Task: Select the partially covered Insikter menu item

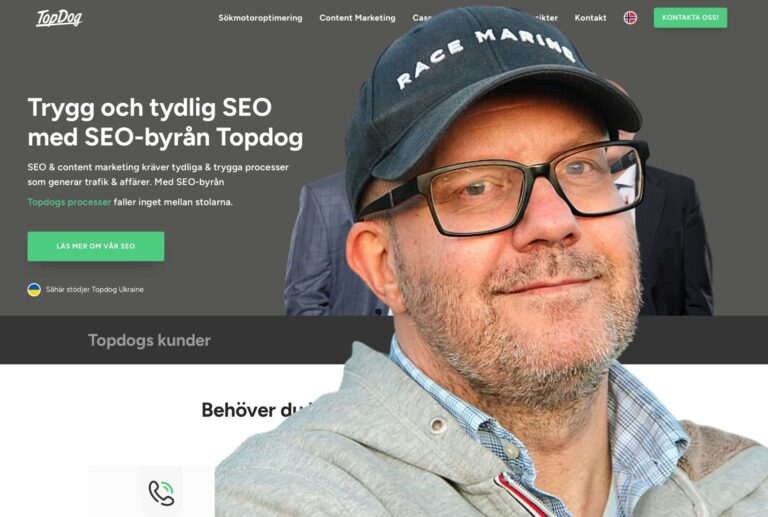Action: (x=546, y=18)
